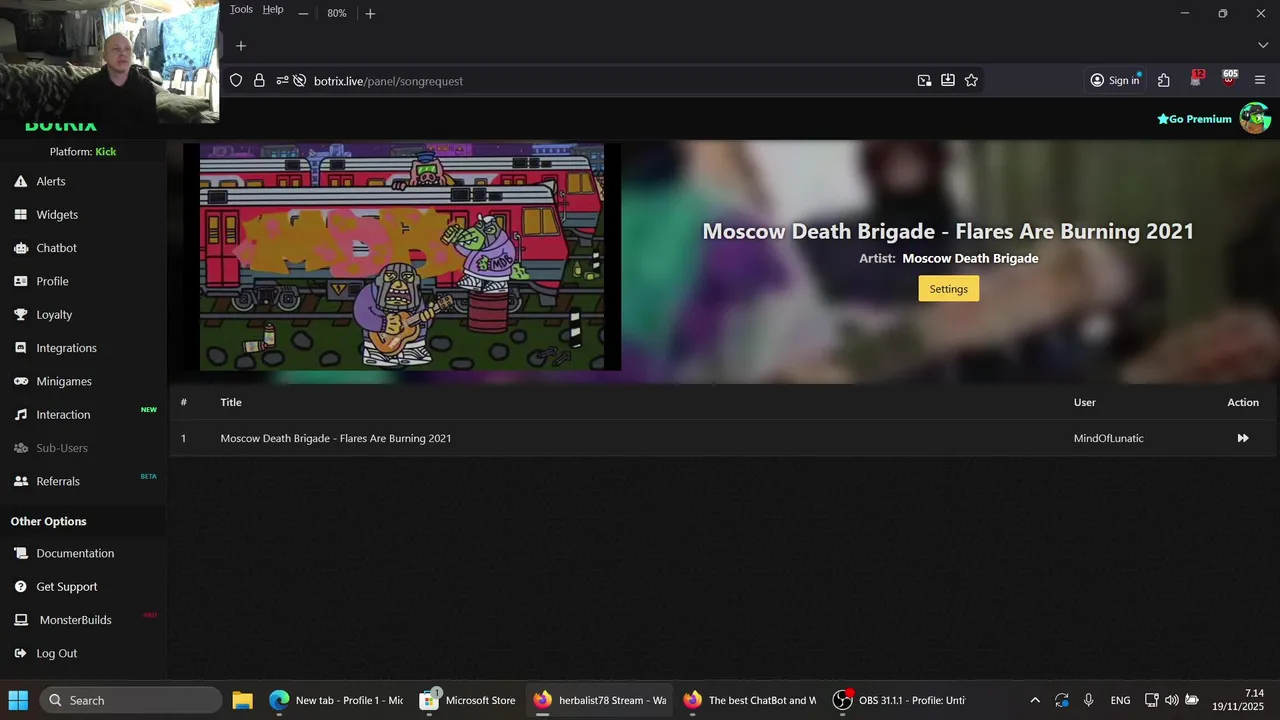Select the Chatbot robot icon
Screen dimensions: 1280x720
20,248
